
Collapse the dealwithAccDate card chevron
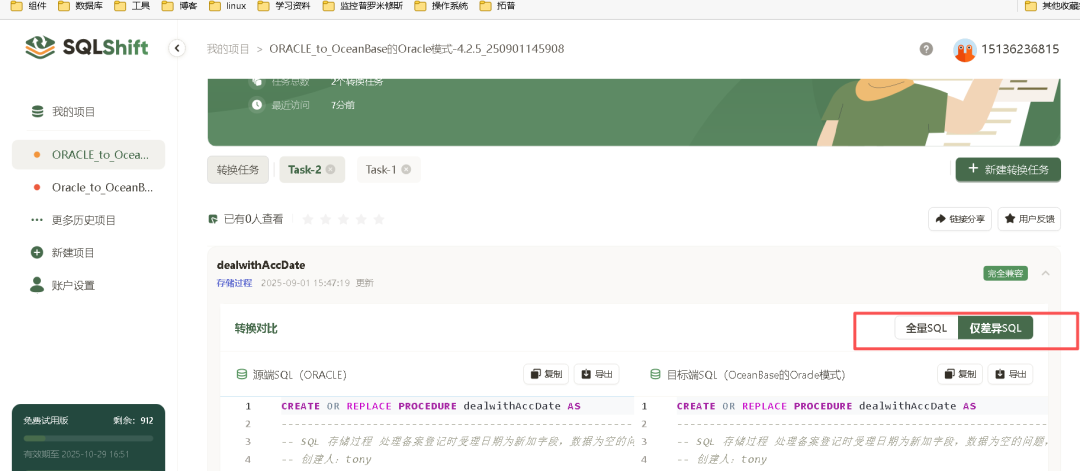(1046, 273)
